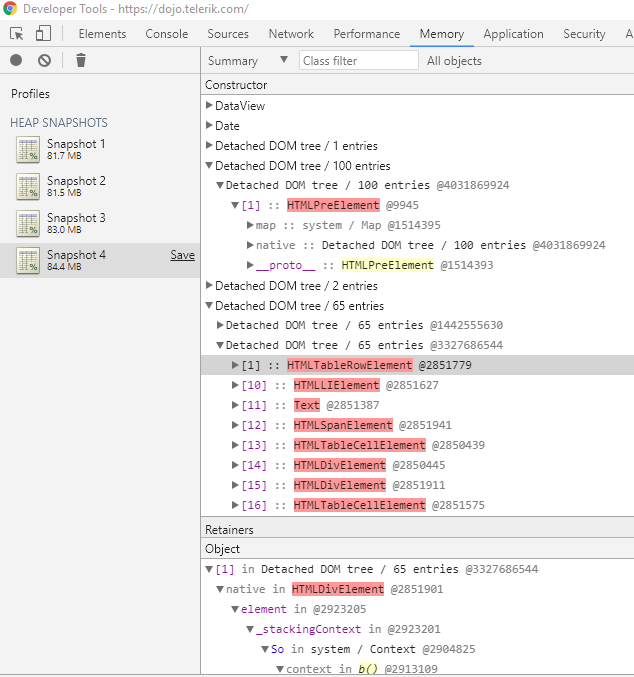Screen dimensions: 634x677
Task: Switch to the Network tab
Action: pos(291,34)
